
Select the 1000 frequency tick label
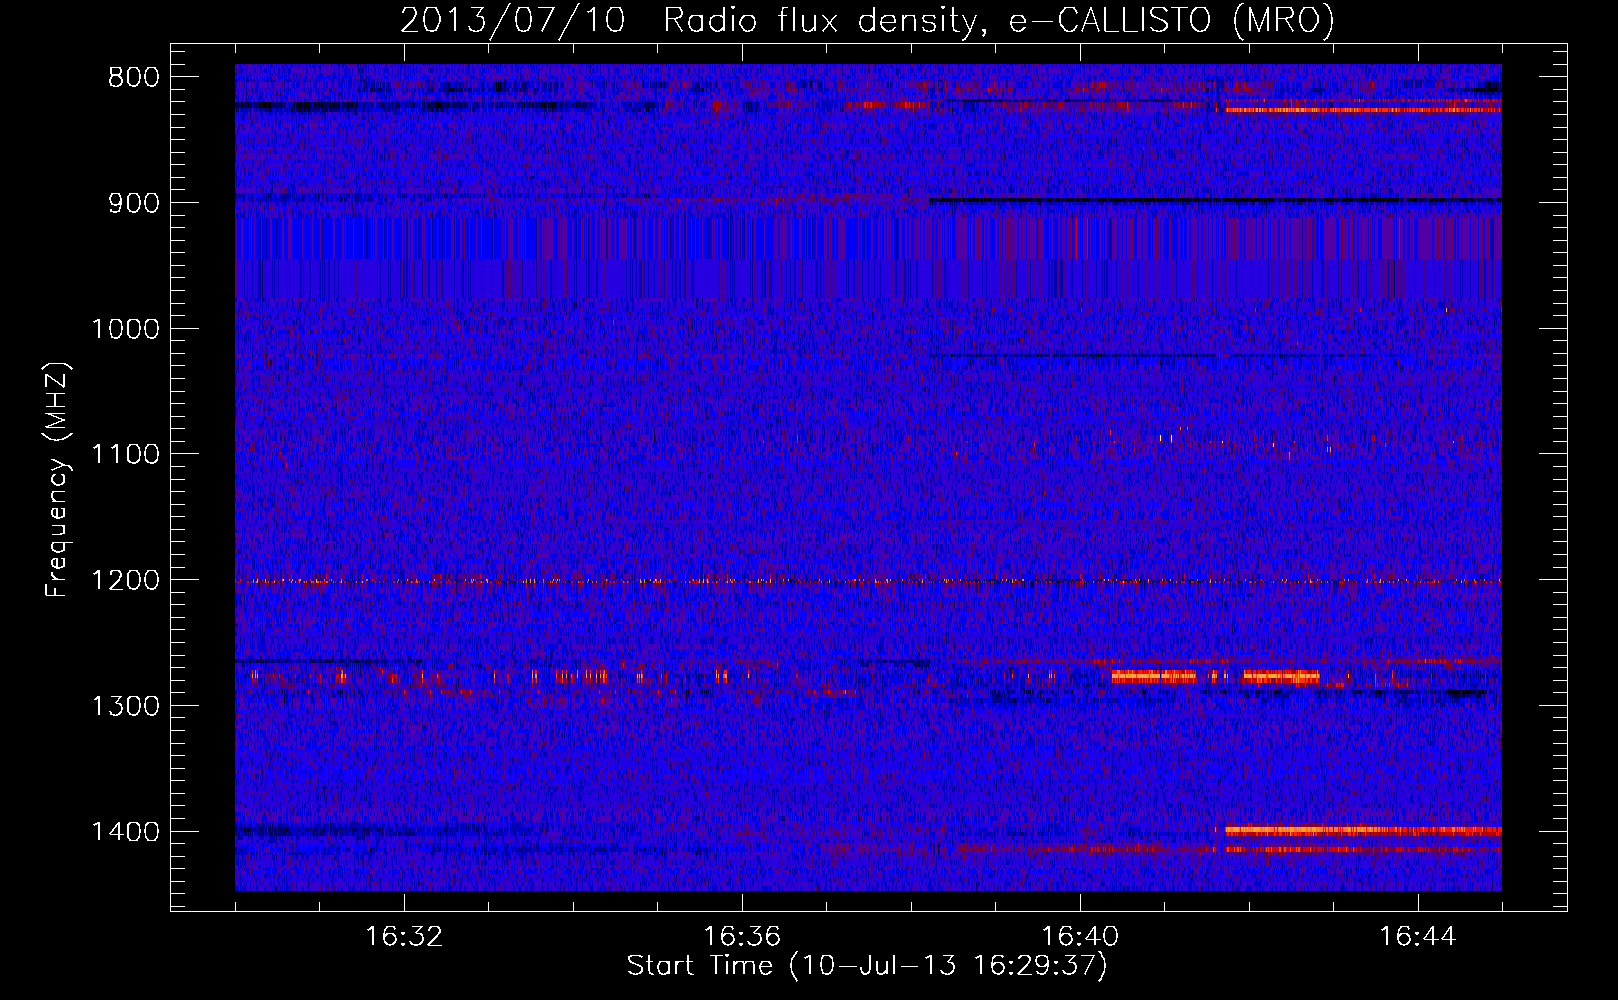[x=125, y=329]
